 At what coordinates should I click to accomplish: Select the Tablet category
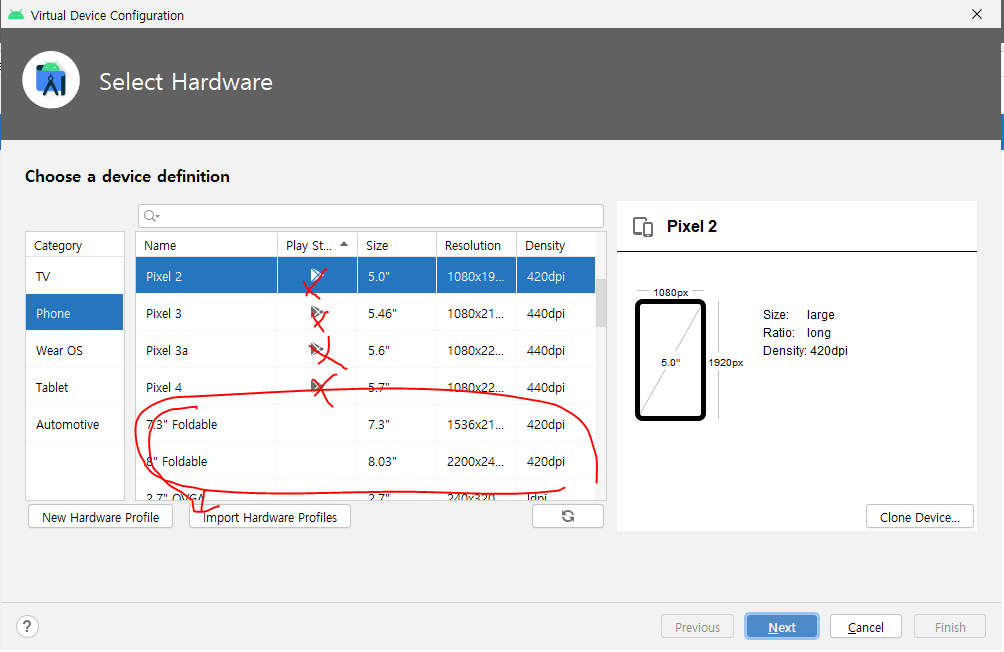click(75, 387)
